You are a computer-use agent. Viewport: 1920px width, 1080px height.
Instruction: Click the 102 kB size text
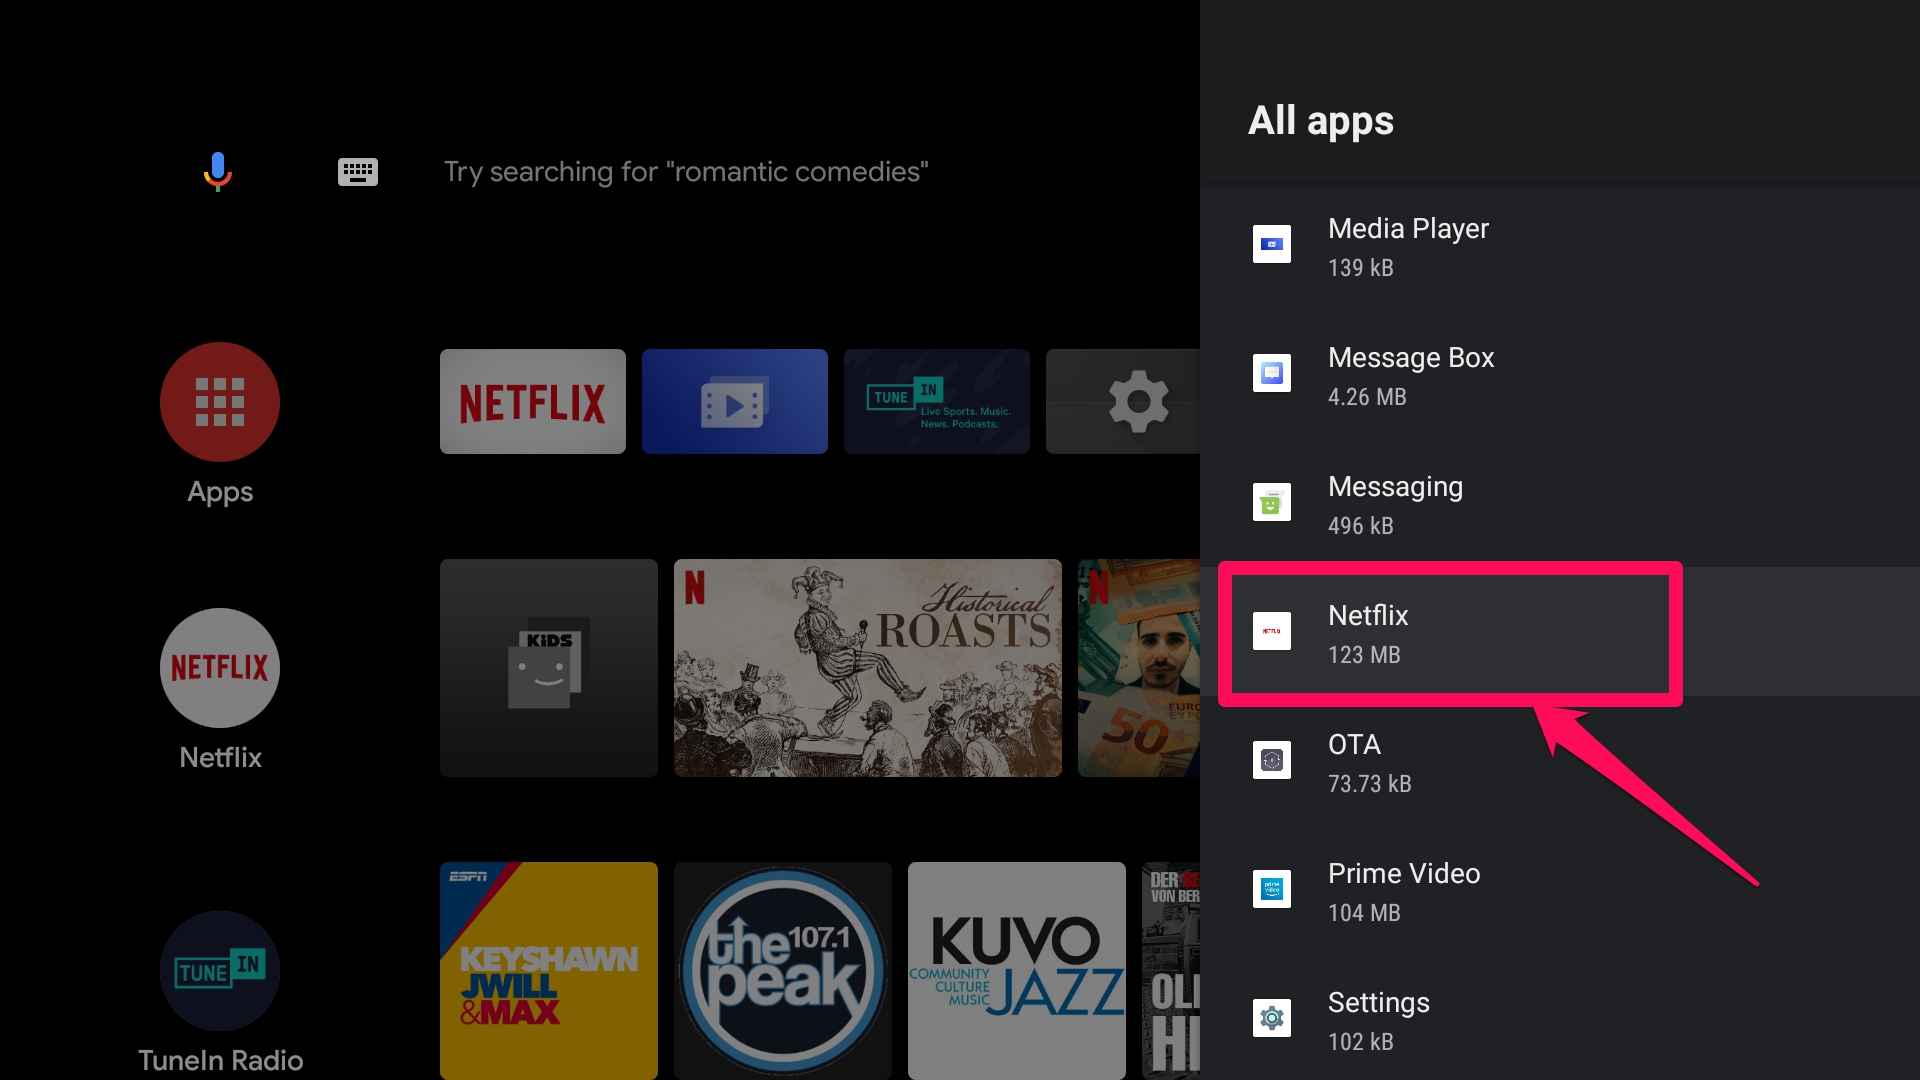pyautogui.click(x=1360, y=1042)
